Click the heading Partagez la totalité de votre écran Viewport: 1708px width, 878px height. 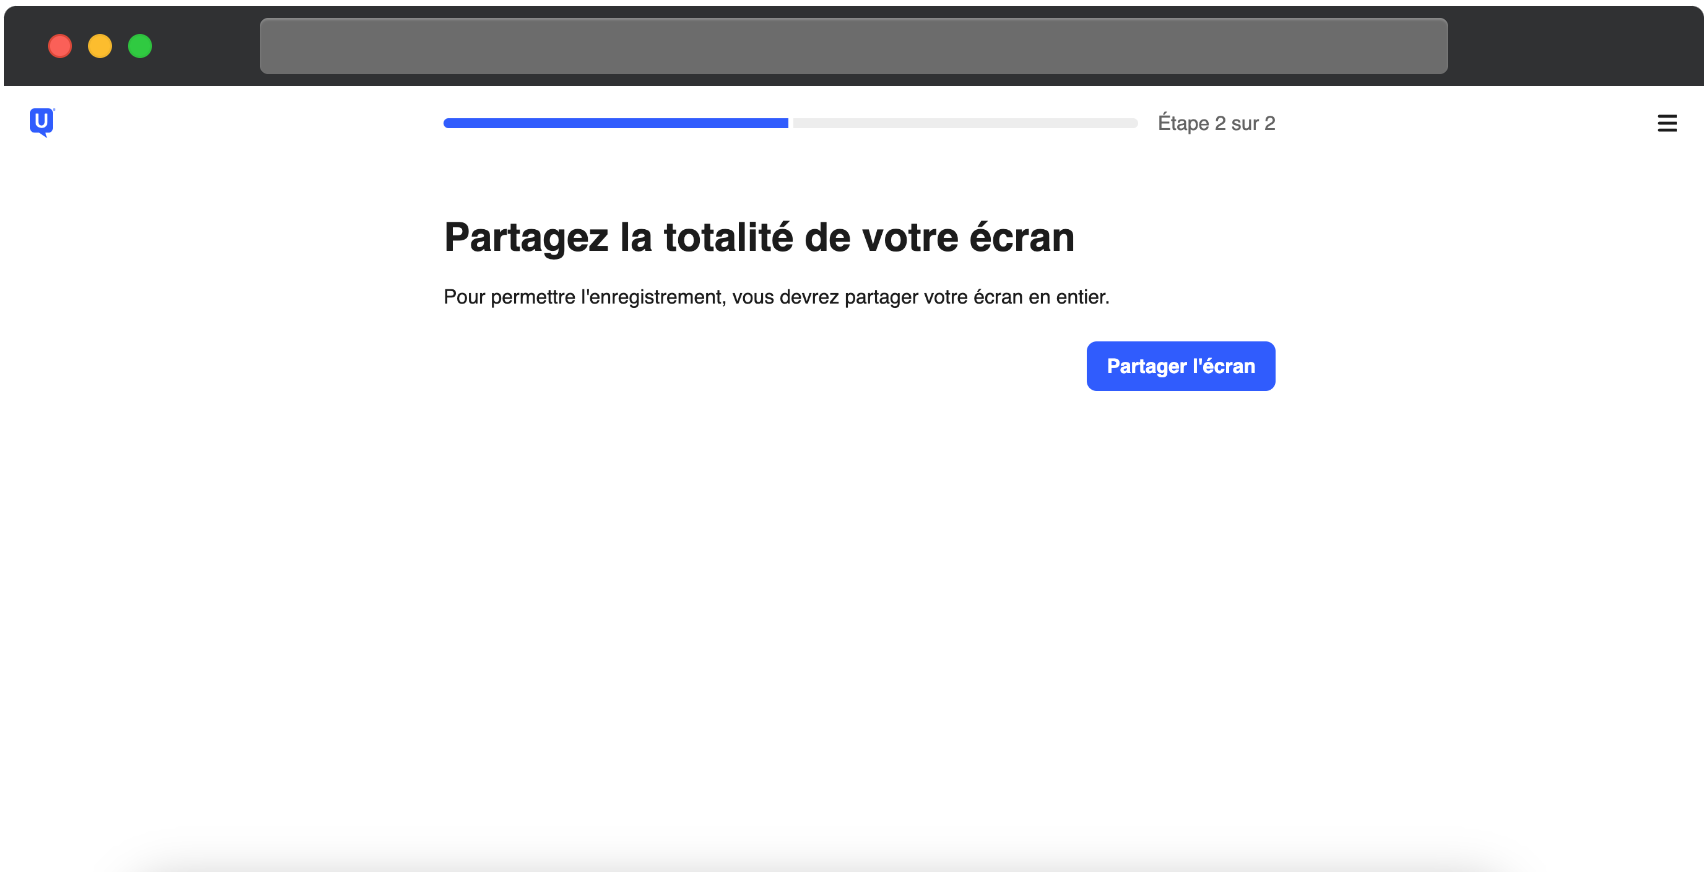point(759,238)
